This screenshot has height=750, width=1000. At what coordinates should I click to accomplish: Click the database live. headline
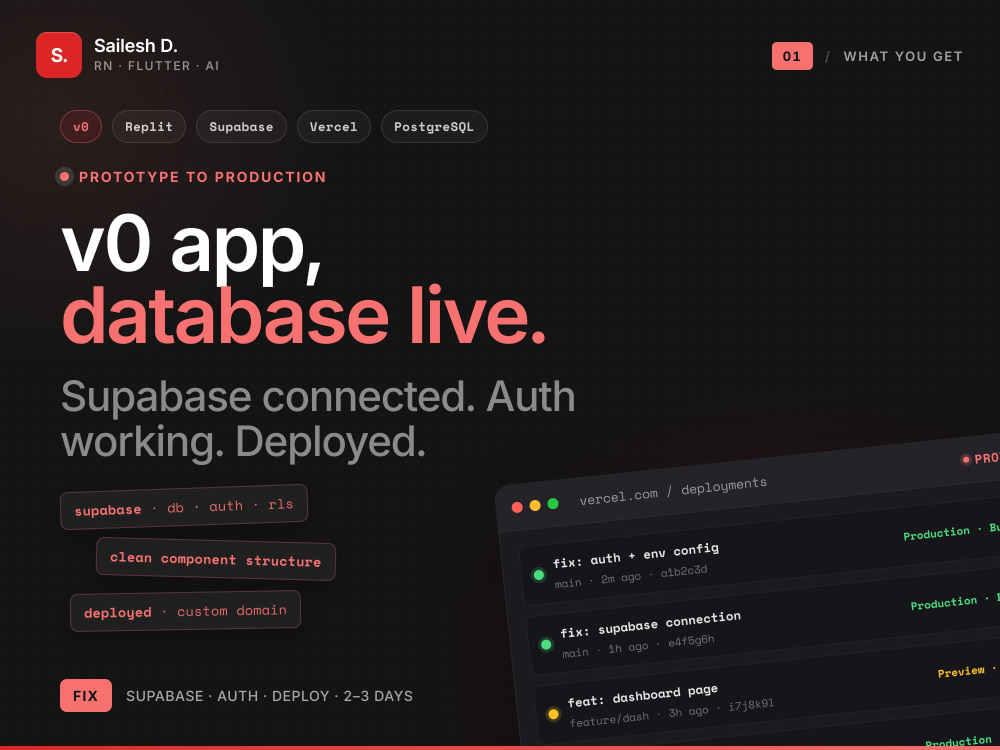pyautogui.click(x=304, y=316)
